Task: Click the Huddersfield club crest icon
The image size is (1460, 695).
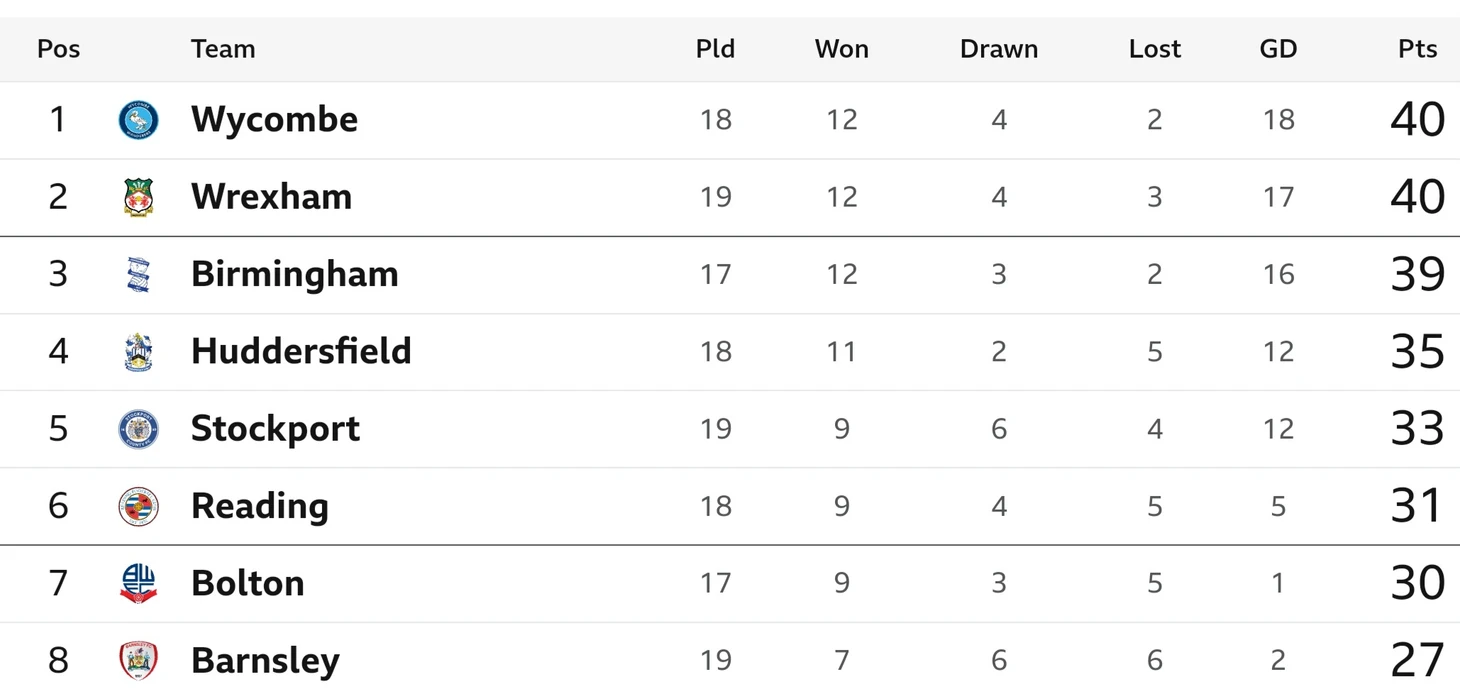Action: point(138,351)
